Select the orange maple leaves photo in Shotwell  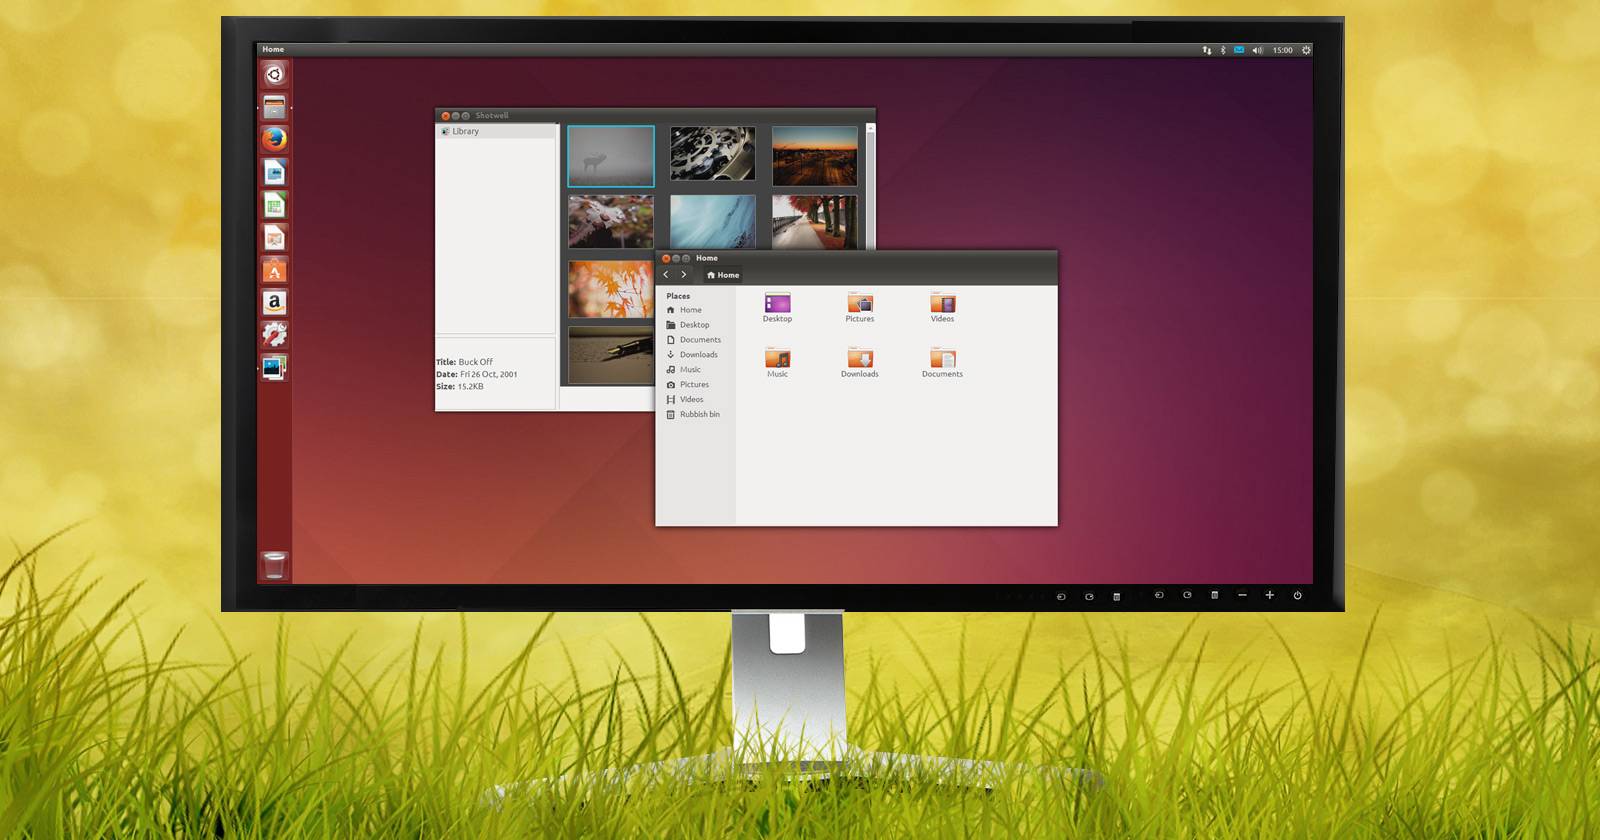[x=611, y=289]
